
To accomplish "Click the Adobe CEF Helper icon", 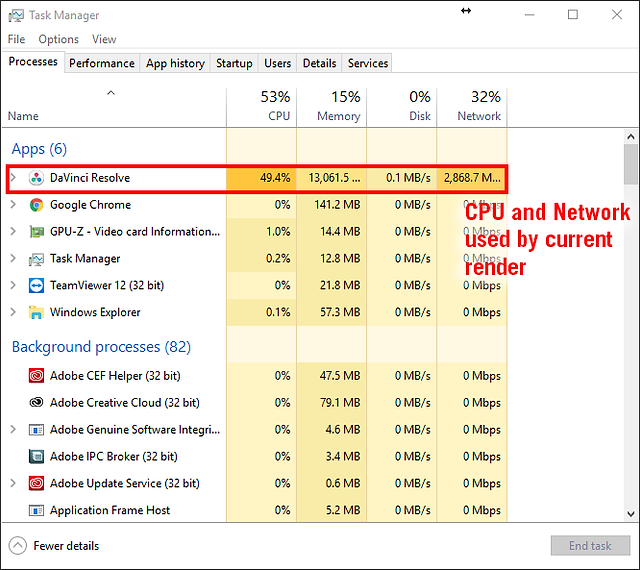I will [36, 376].
